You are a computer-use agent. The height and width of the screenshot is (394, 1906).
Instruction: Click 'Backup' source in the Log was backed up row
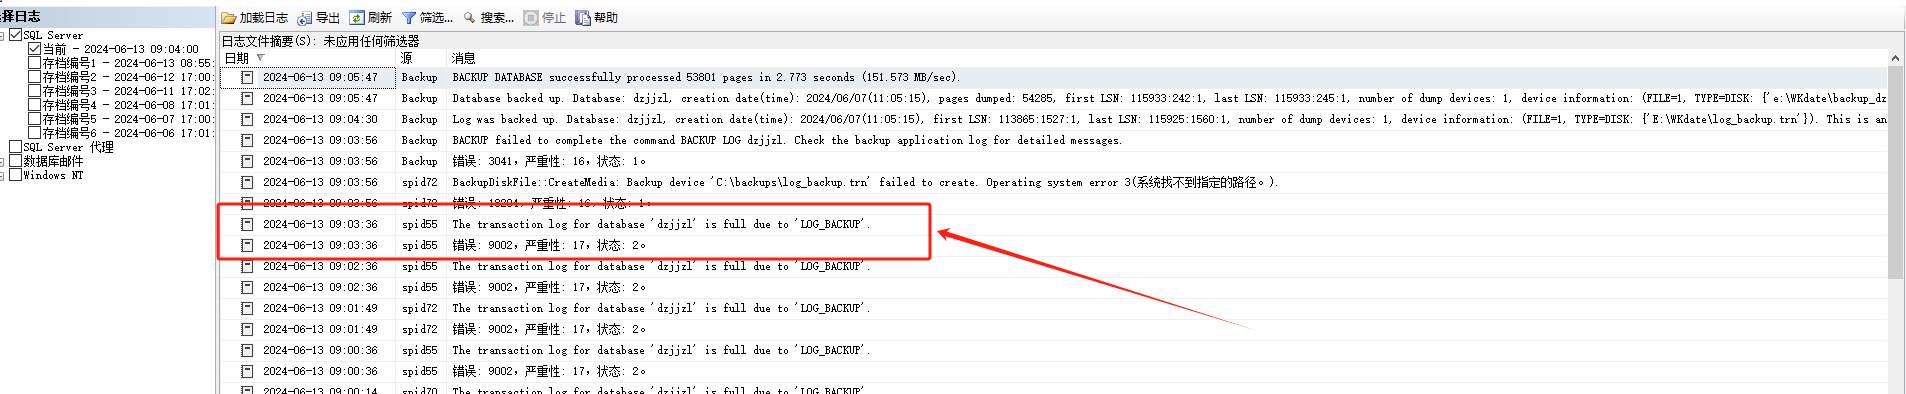tap(419, 119)
